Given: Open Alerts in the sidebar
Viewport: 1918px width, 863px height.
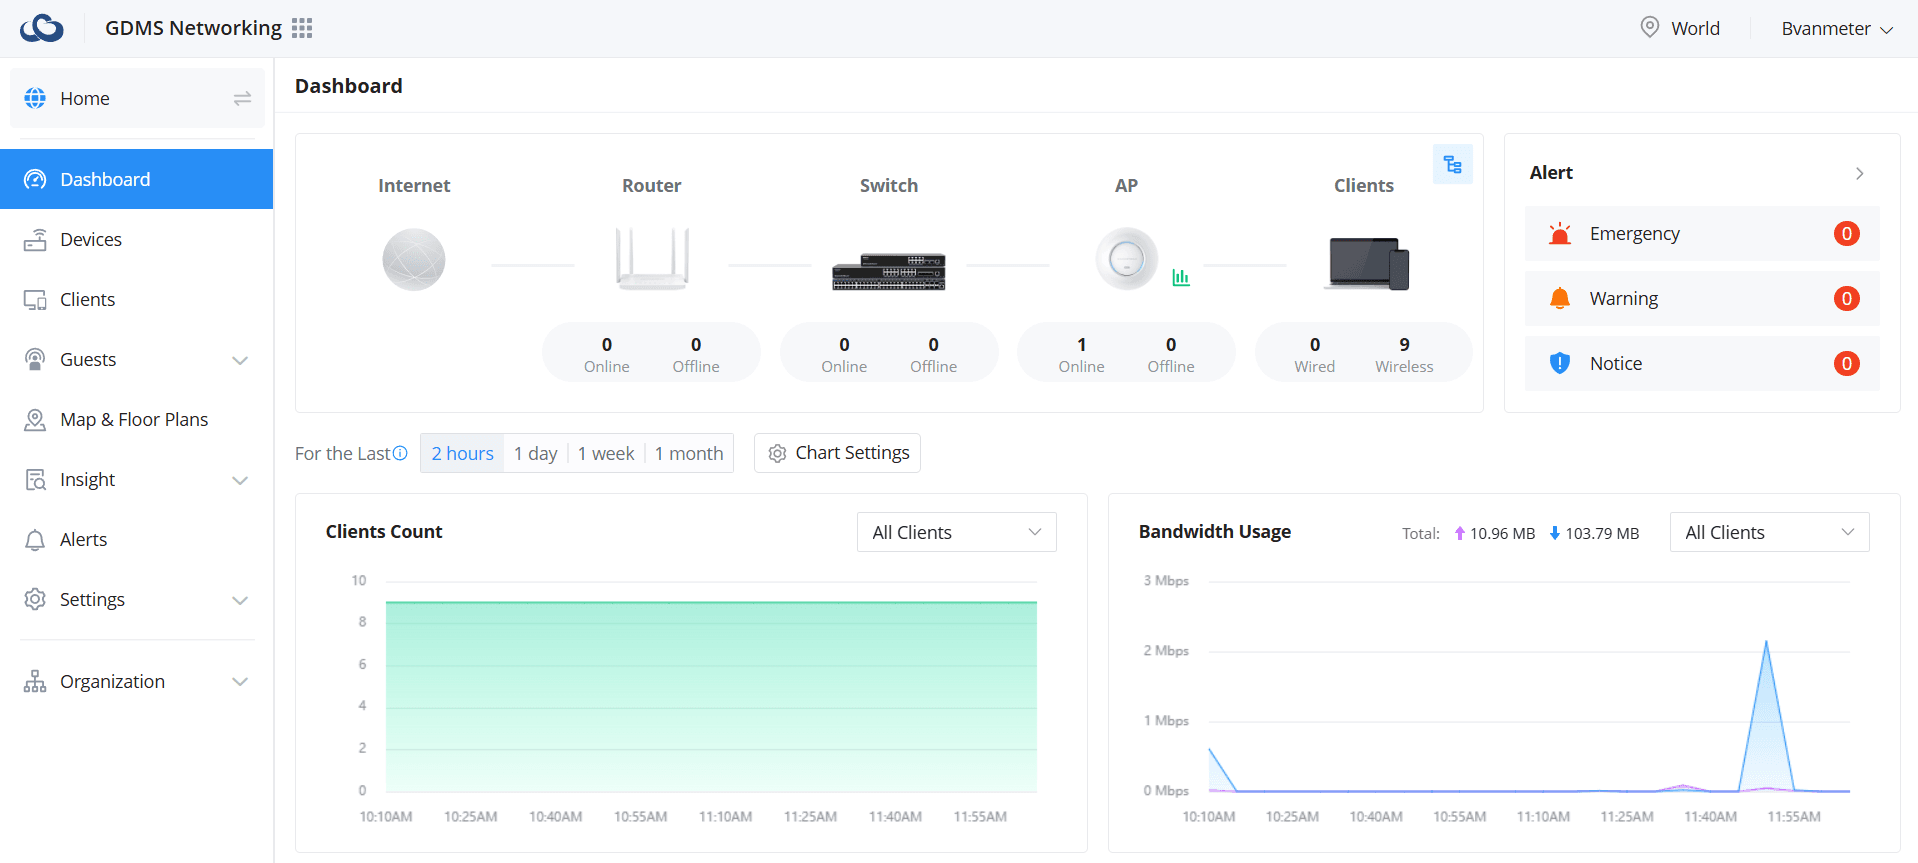Looking at the screenshot, I should tap(137, 539).
